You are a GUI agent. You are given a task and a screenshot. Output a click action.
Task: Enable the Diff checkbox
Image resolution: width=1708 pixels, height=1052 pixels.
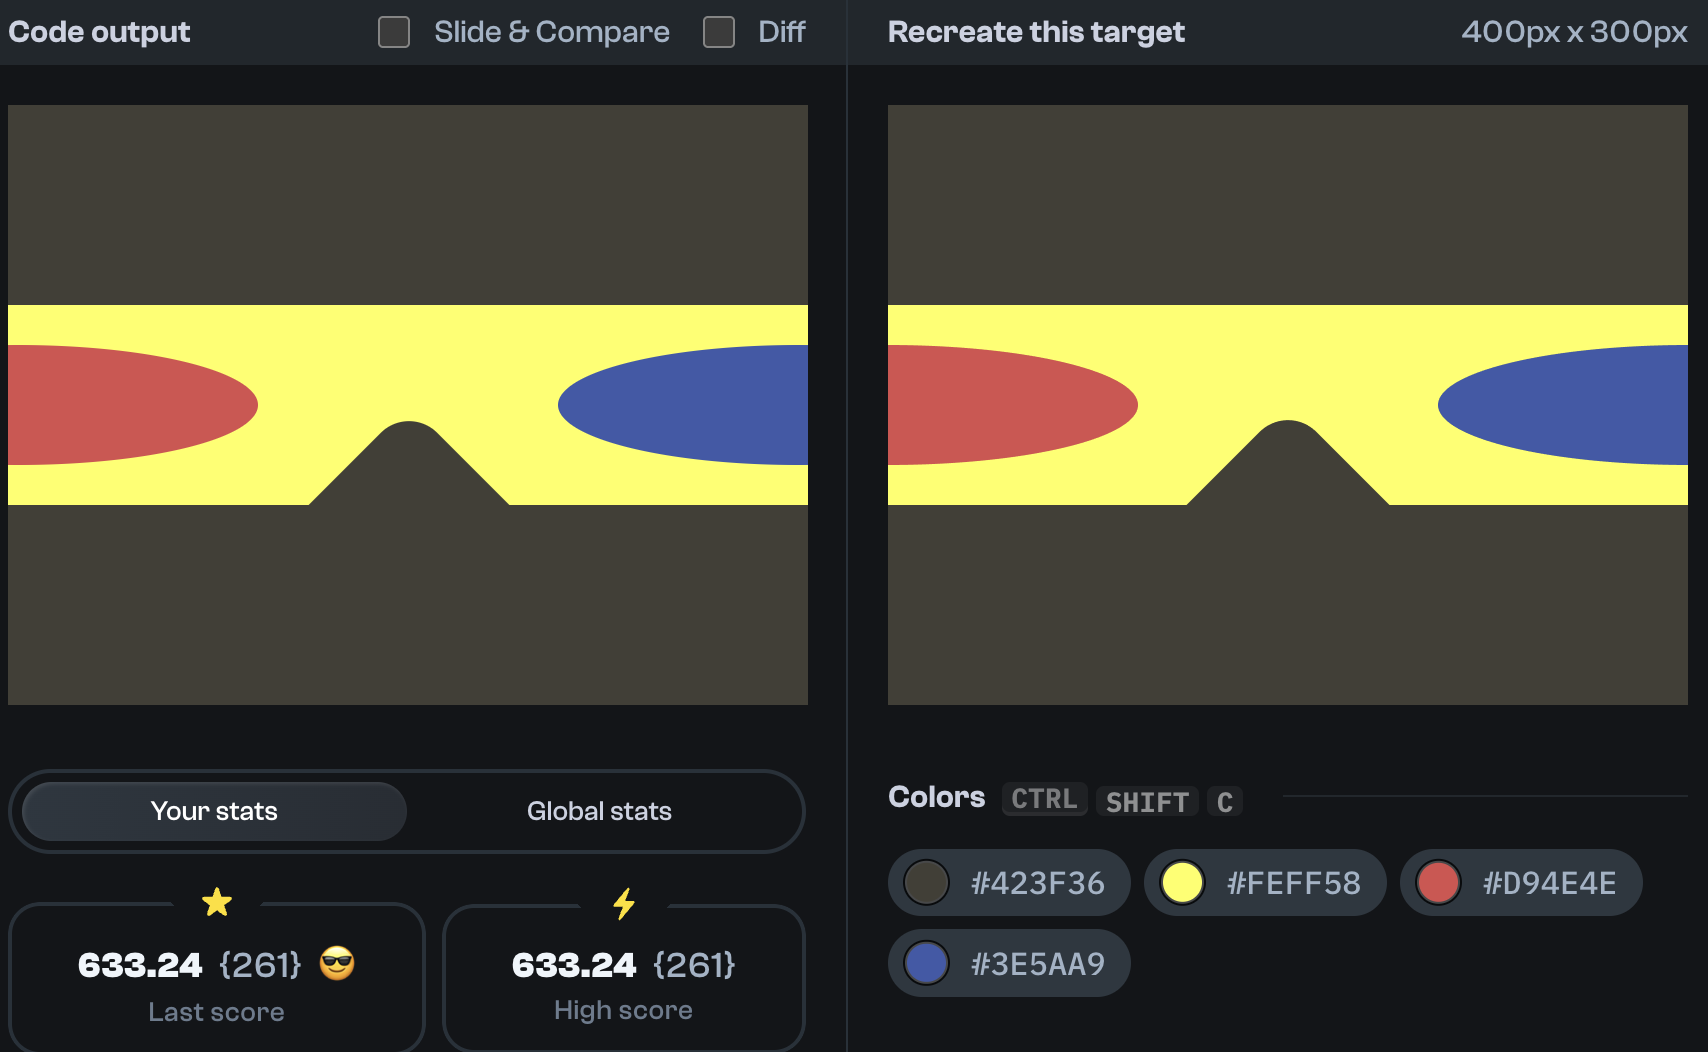(x=718, y=31)
